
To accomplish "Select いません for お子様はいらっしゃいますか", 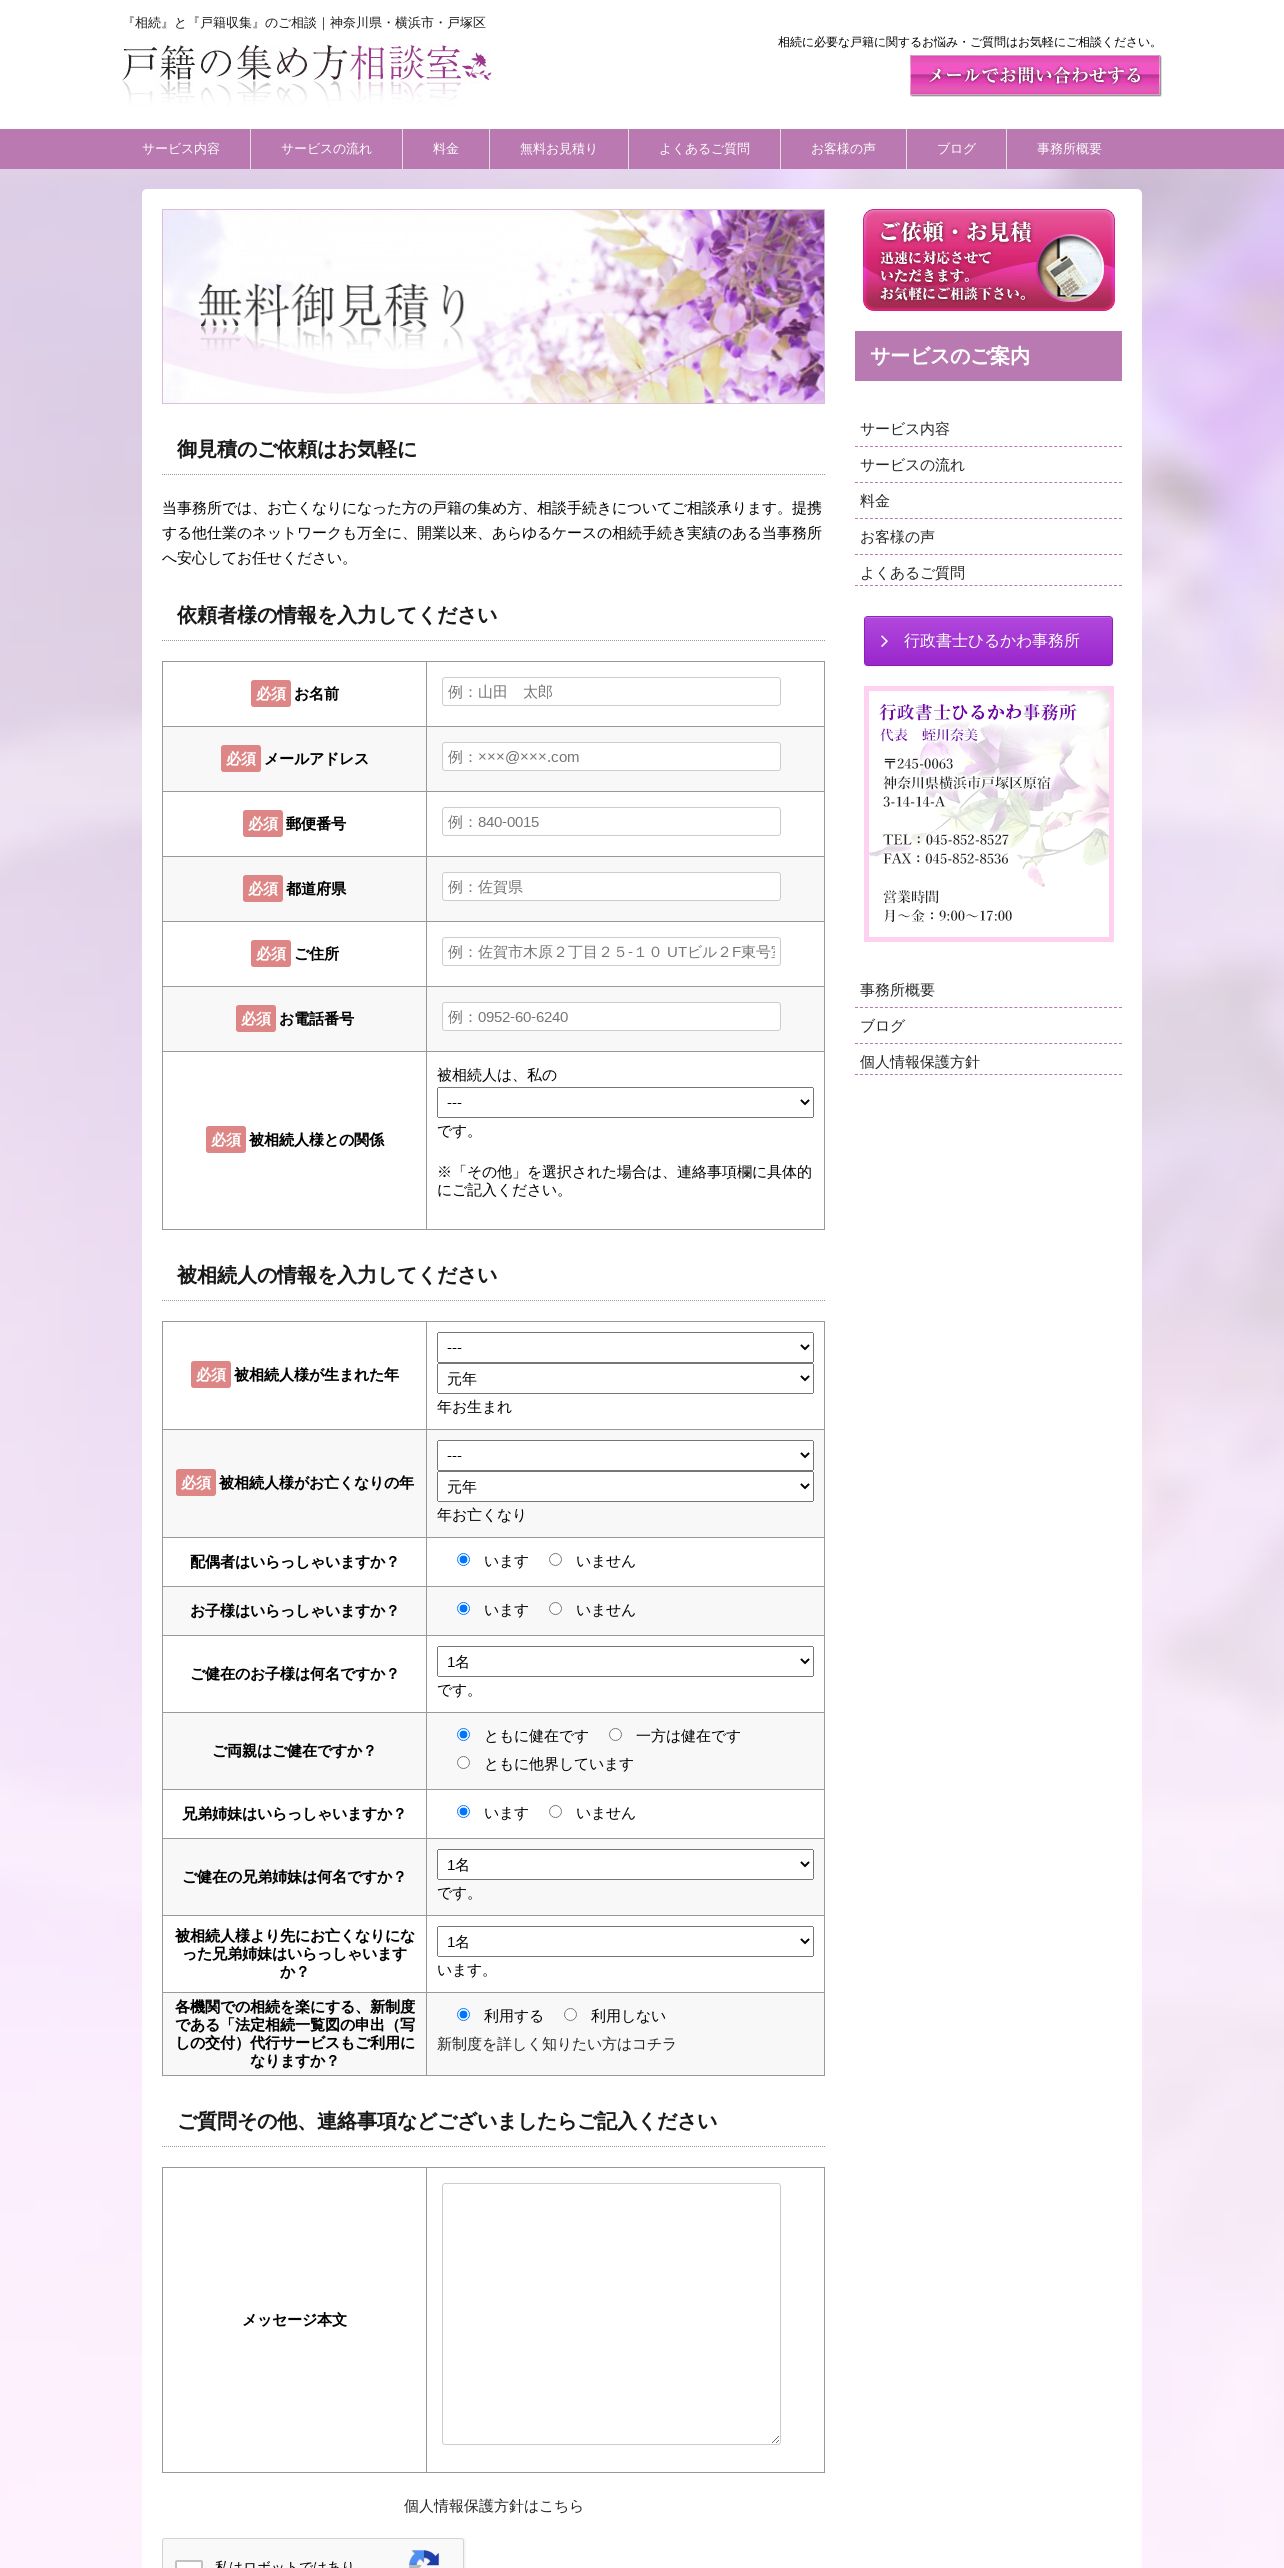I will point(555,1609).
